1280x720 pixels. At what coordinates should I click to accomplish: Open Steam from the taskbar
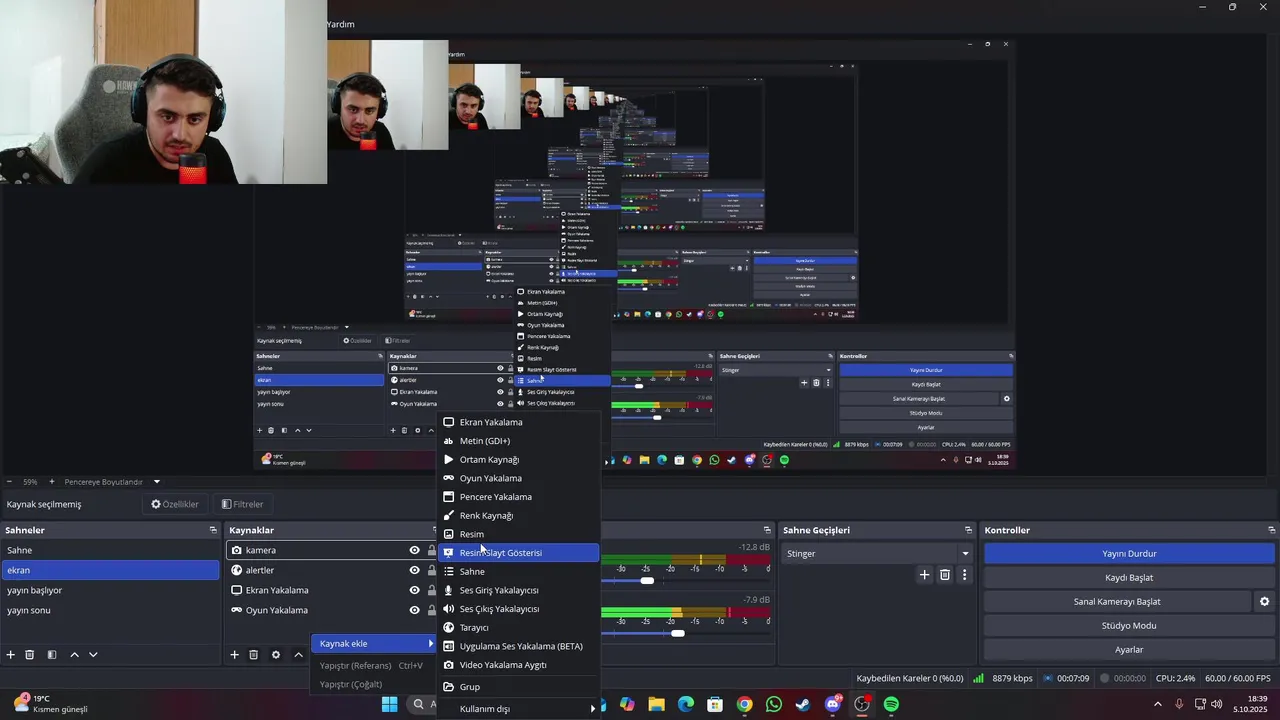point(803,705)
